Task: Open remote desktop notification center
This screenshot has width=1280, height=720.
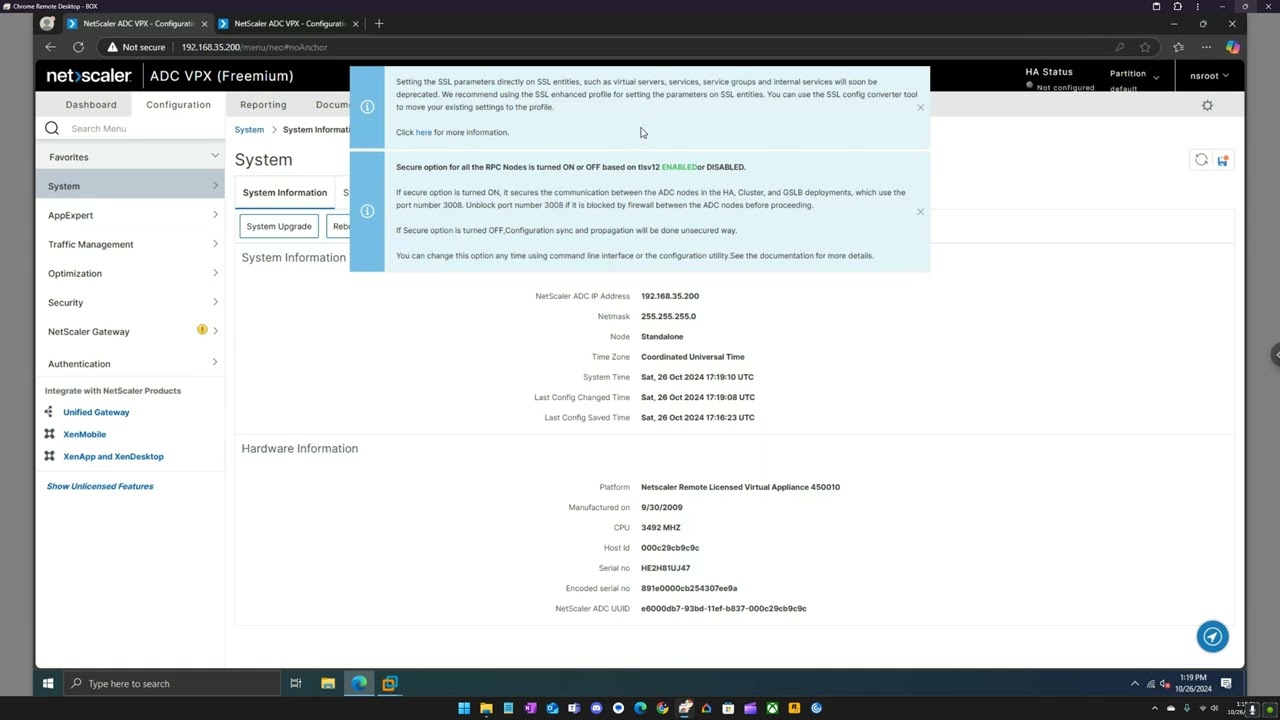Action: coord(1226,684)
